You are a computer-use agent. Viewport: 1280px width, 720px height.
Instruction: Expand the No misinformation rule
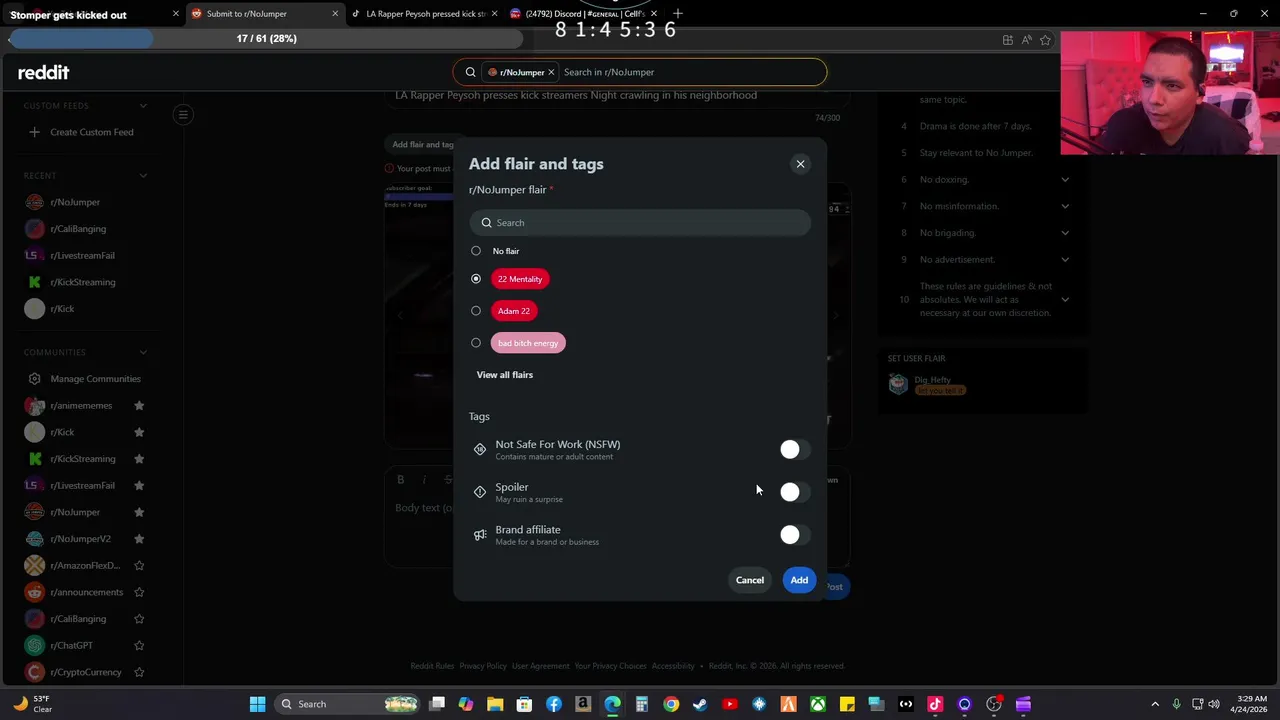coord(1065,206)
